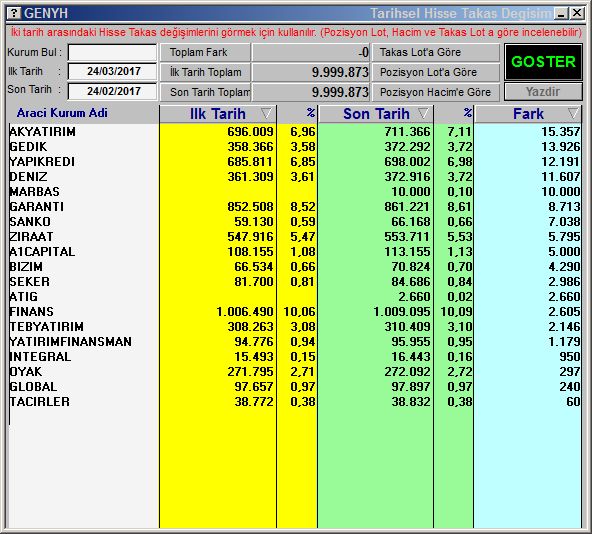The image size is (592, 534).
Task: Select the GEDIK row
Action: pyautogui.click(x=295, y=147)
